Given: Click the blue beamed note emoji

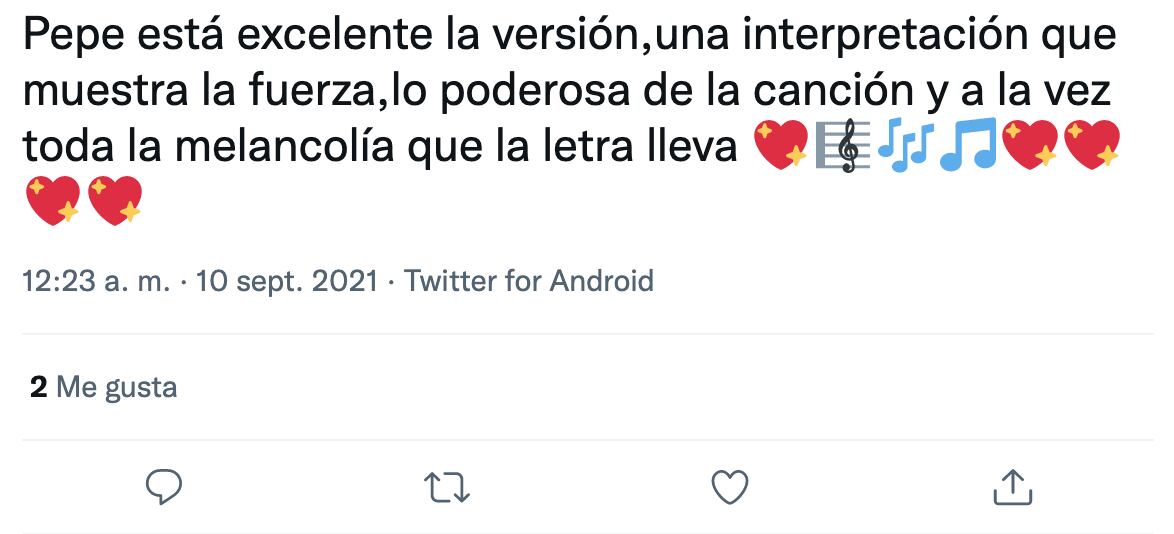Looking at the screenshot, I should [968, 148].
